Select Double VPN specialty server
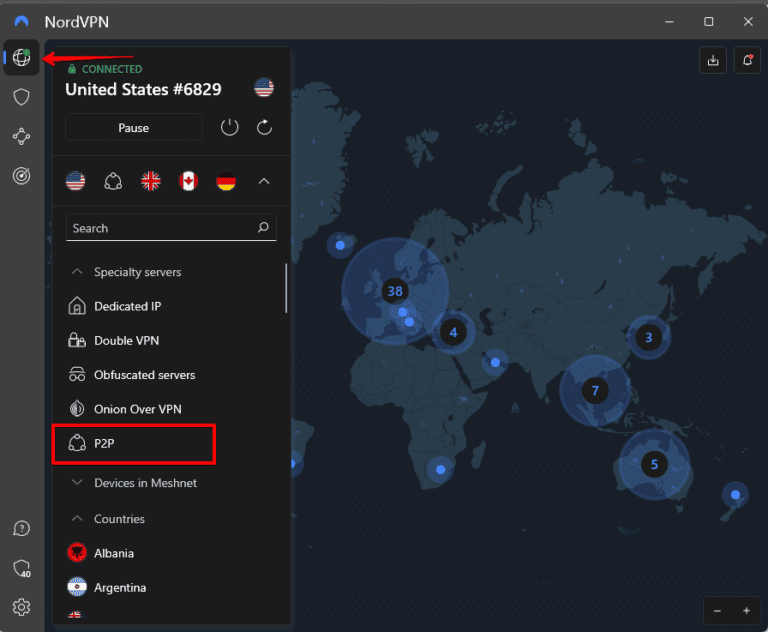 [x=127, y=340]
